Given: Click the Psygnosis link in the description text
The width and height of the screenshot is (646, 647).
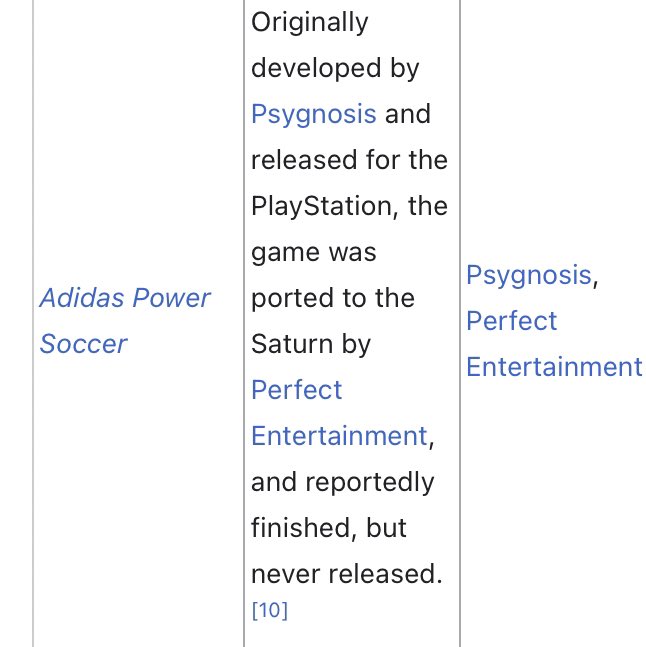Looking at the screenshot, I should (313, 114).
